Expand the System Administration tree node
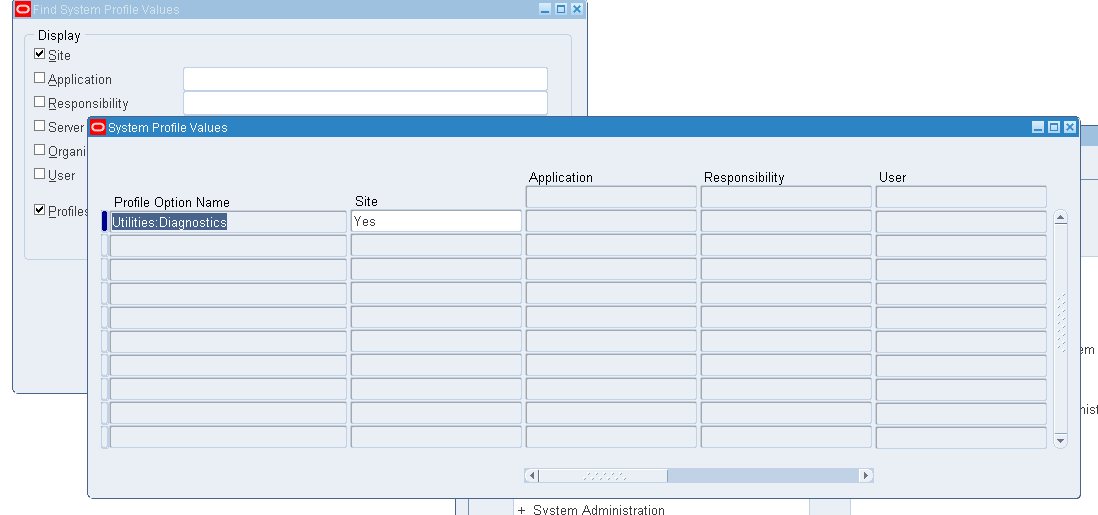This screenshot has height=515, width=1098. coord(521,510)
